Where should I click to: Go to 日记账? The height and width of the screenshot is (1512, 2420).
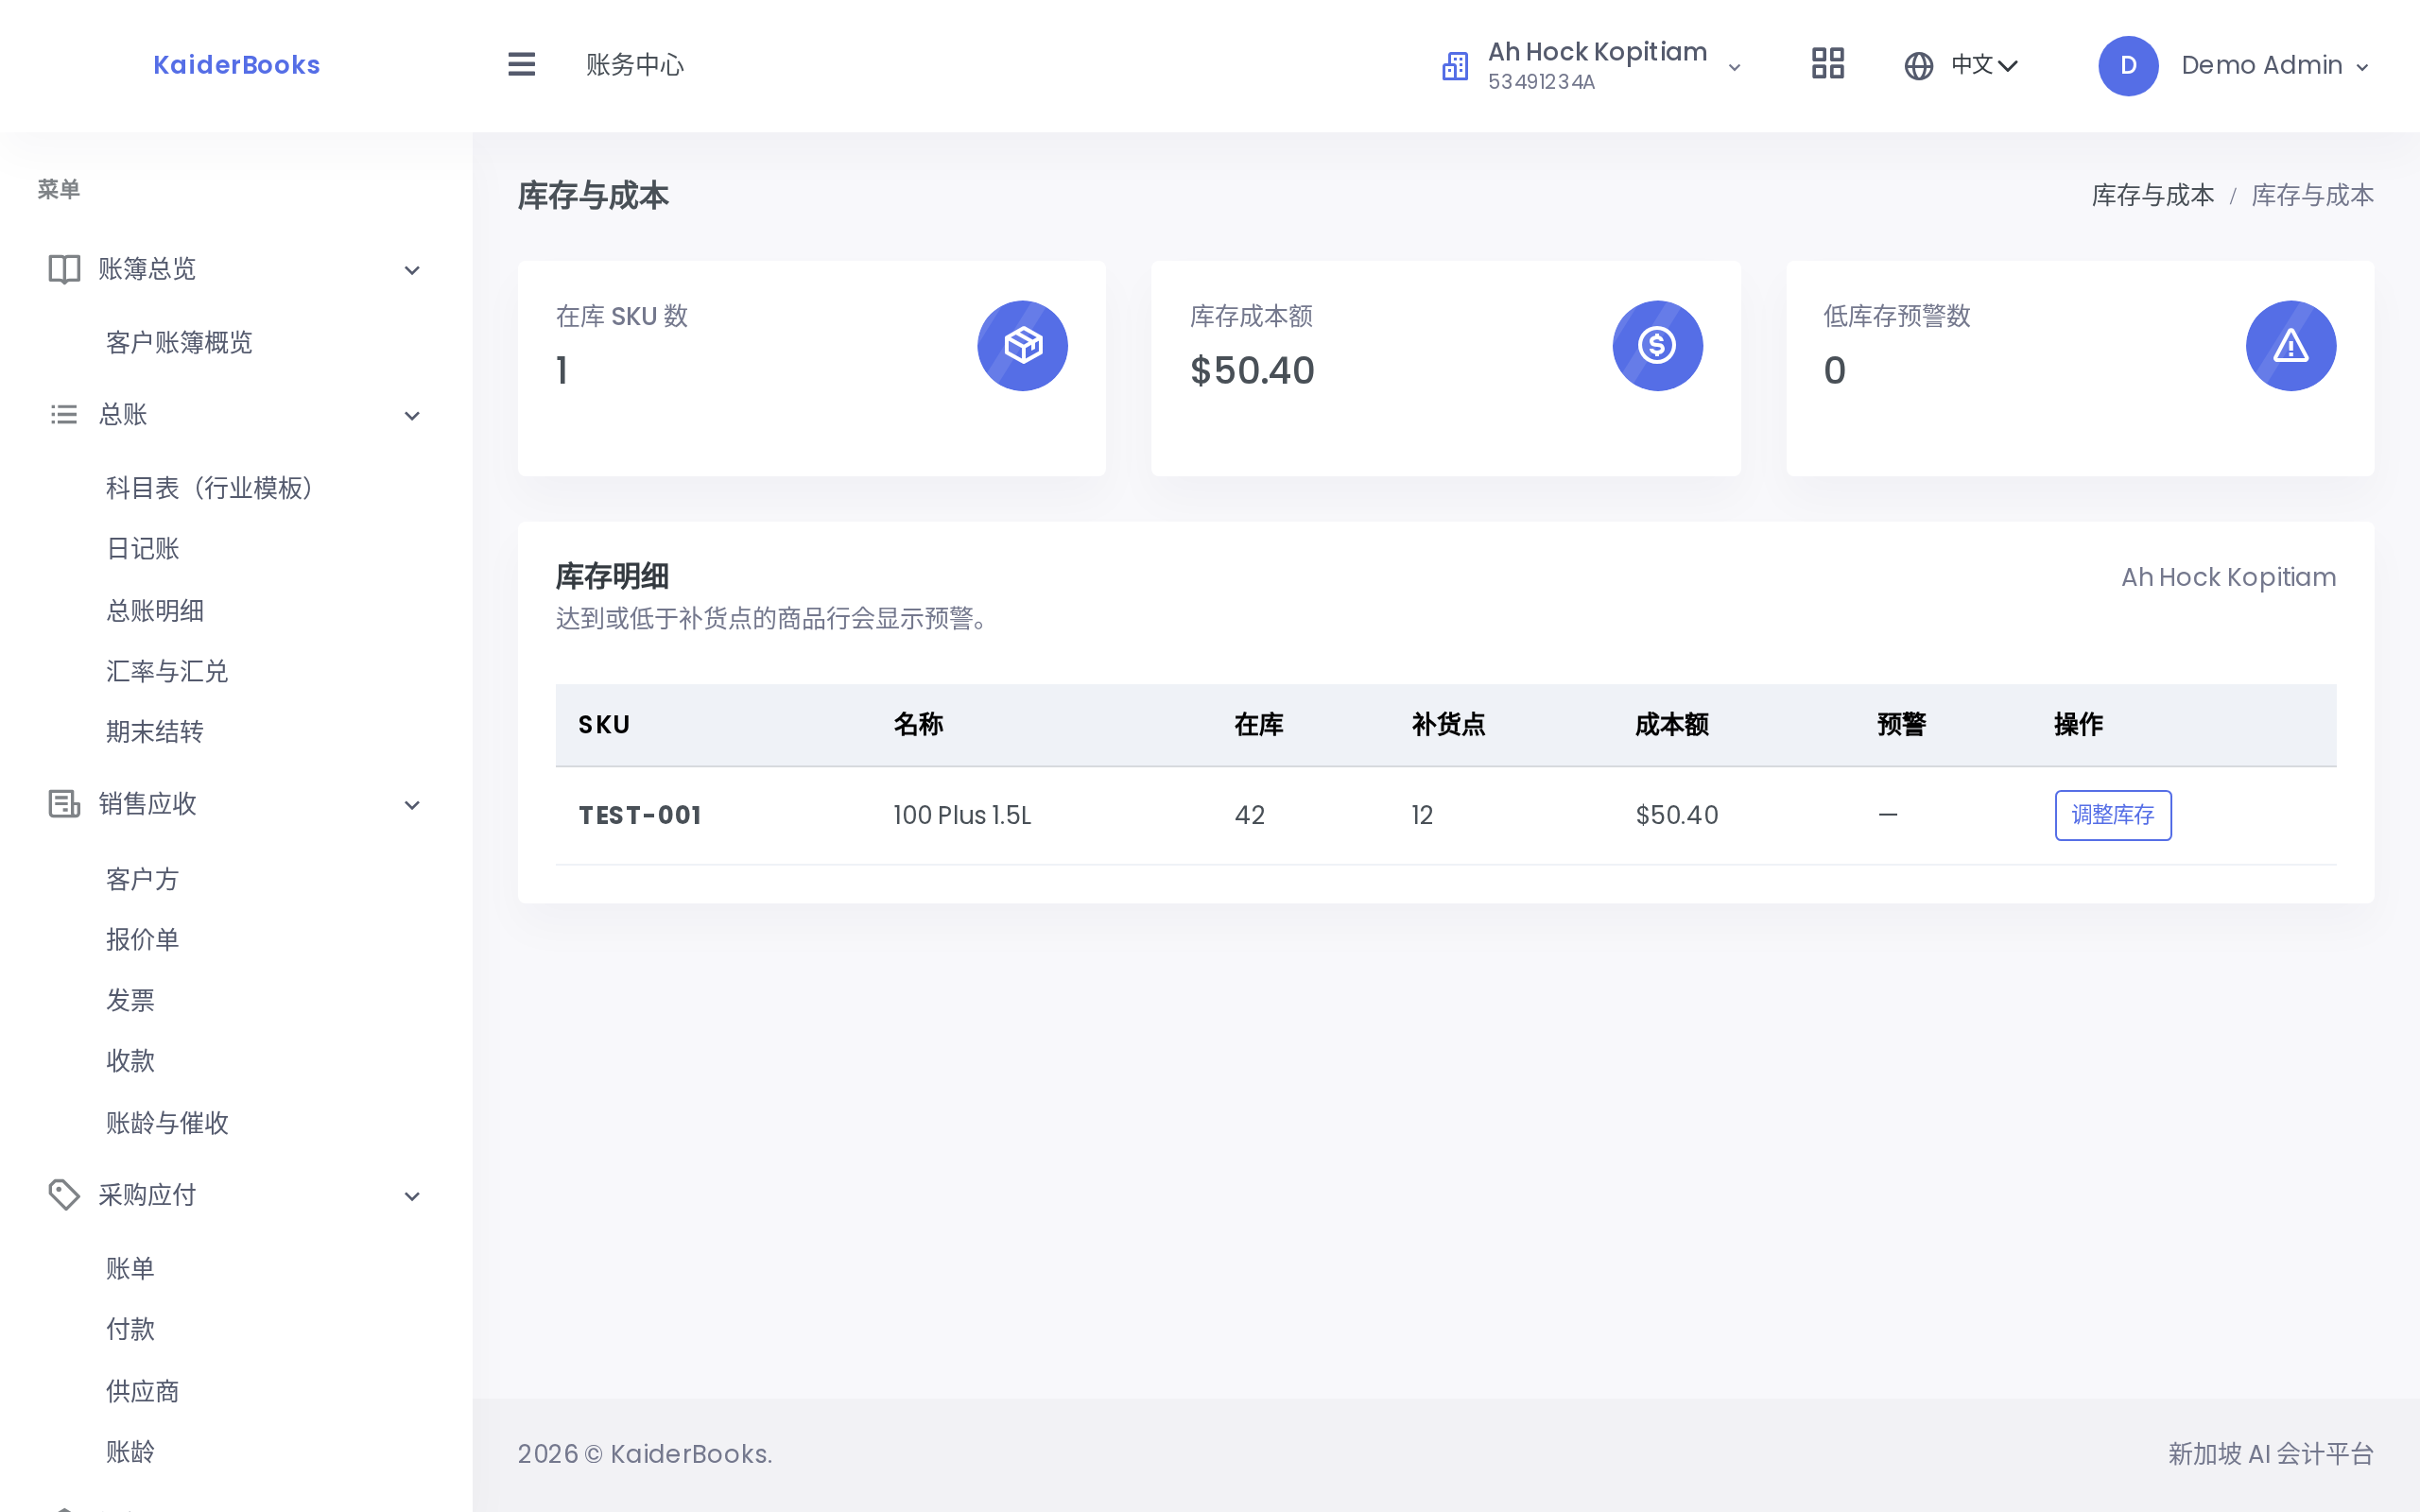(143, 549)
